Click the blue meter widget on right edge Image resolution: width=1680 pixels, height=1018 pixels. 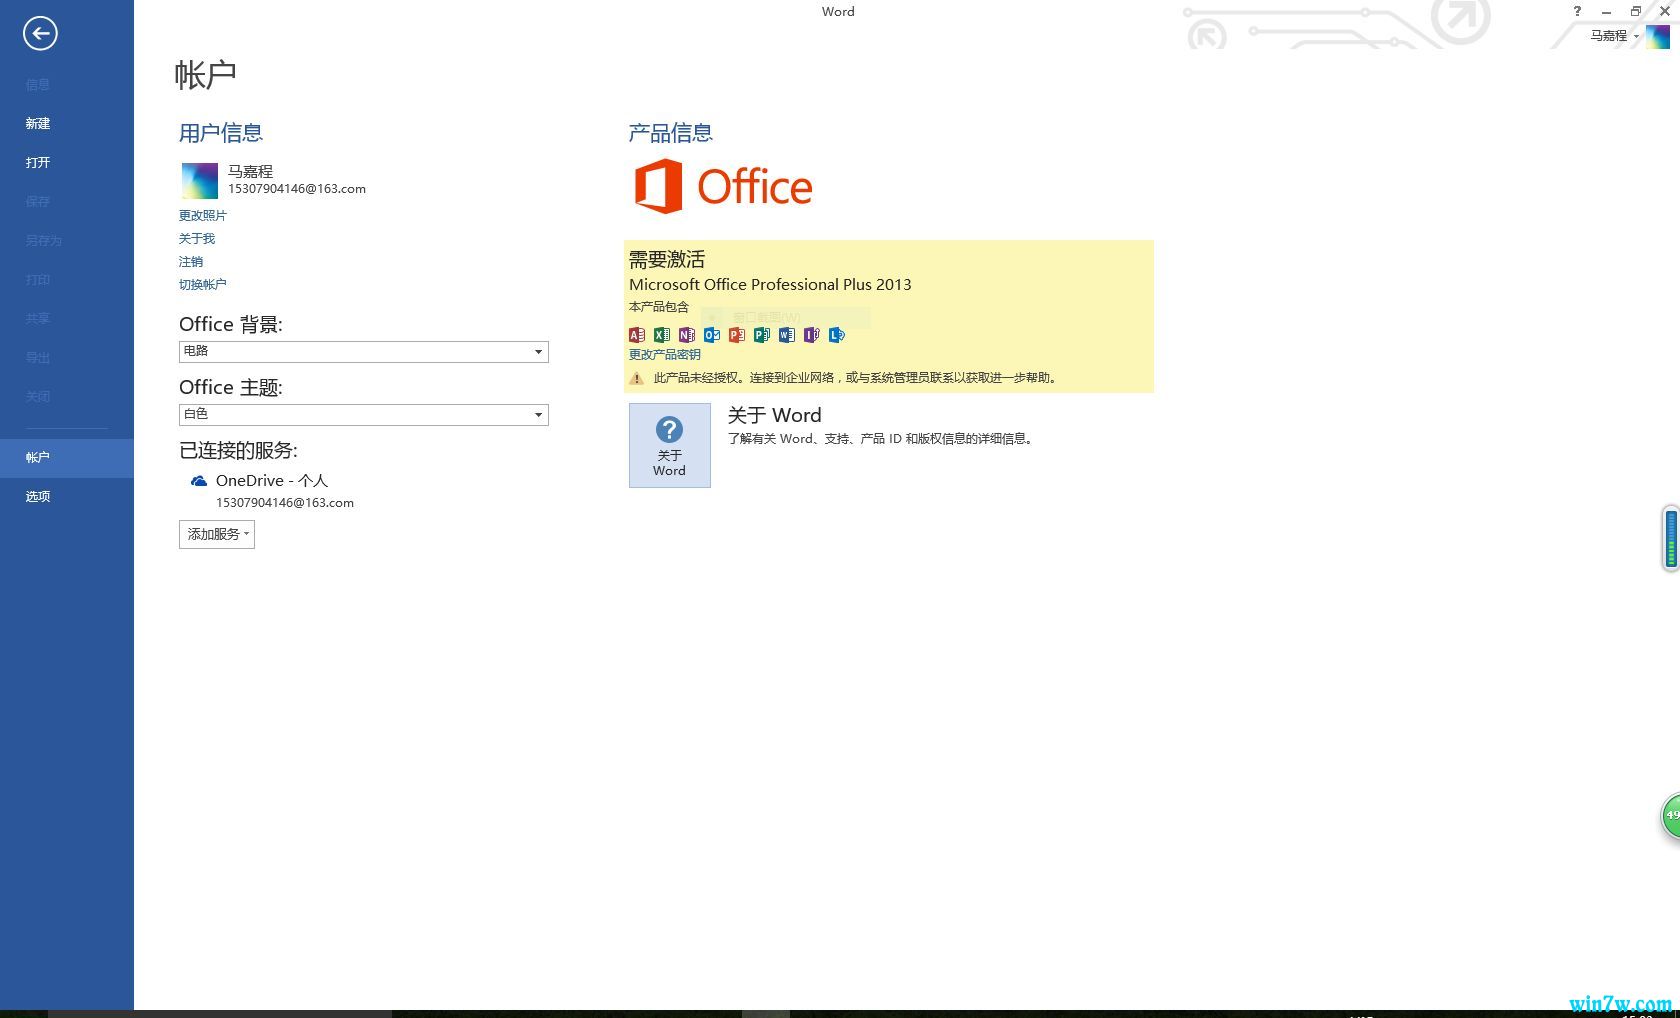(x=1671, y=539)
